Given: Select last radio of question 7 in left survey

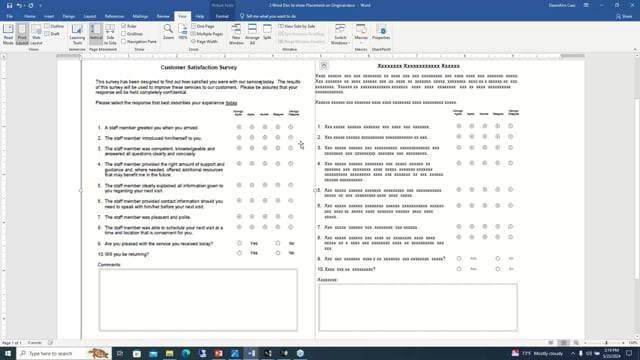Looking at the screenshot, I should click(x=291, y=217).
